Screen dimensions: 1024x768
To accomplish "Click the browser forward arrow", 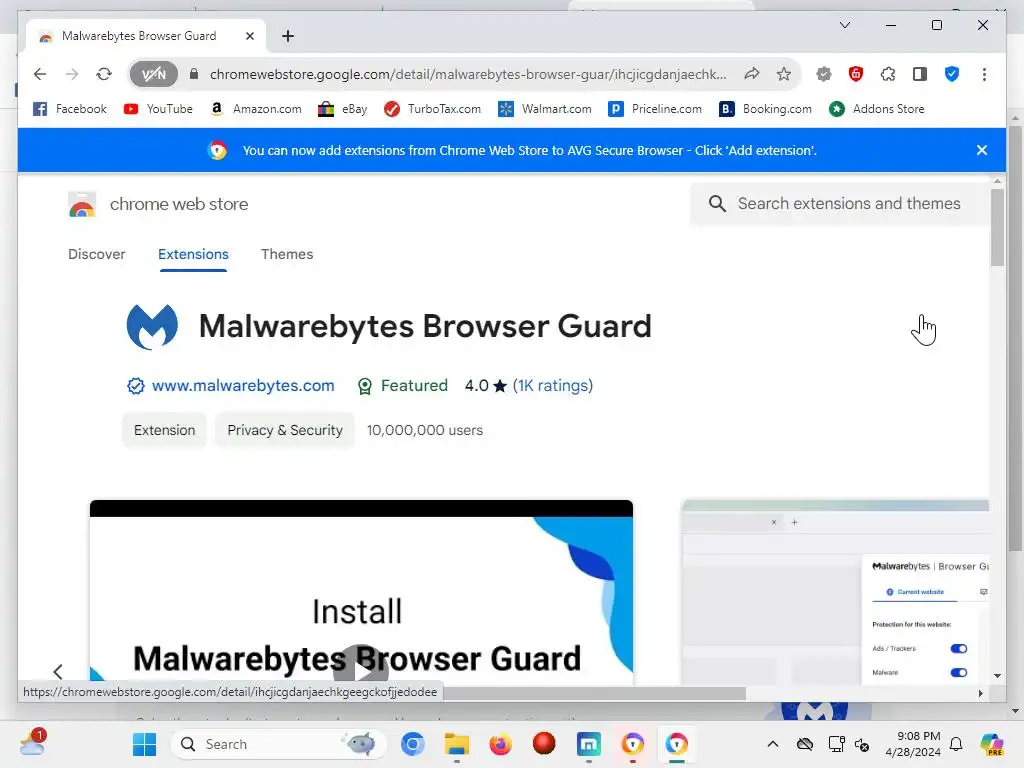I will tap(72, 74).
